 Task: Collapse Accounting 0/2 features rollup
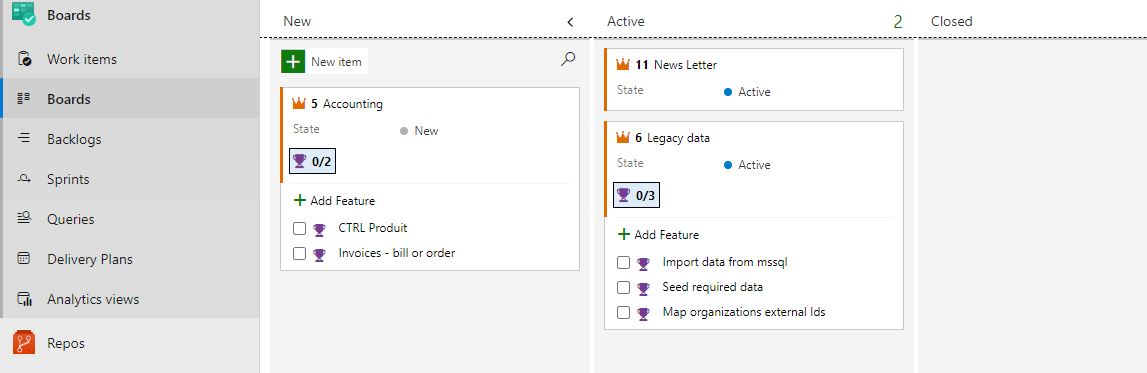tap(312, 161)
